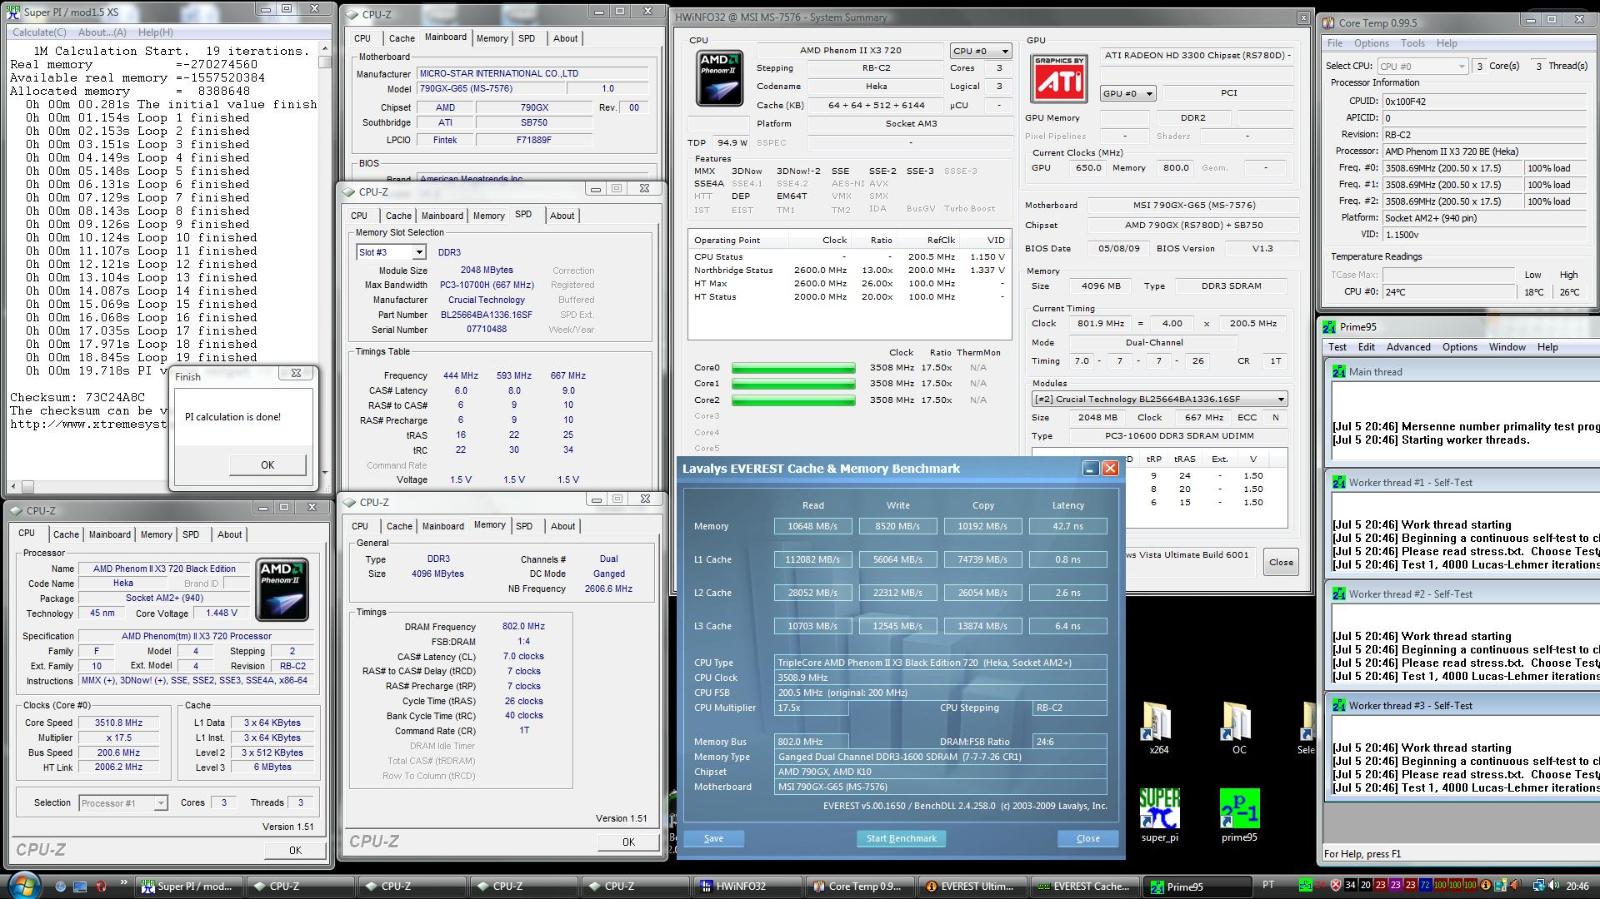This screenshot has height=899, width=1600.
Task: Open the GPU #0 dropdown in HWiNFO32
Action: point(1128,93)
